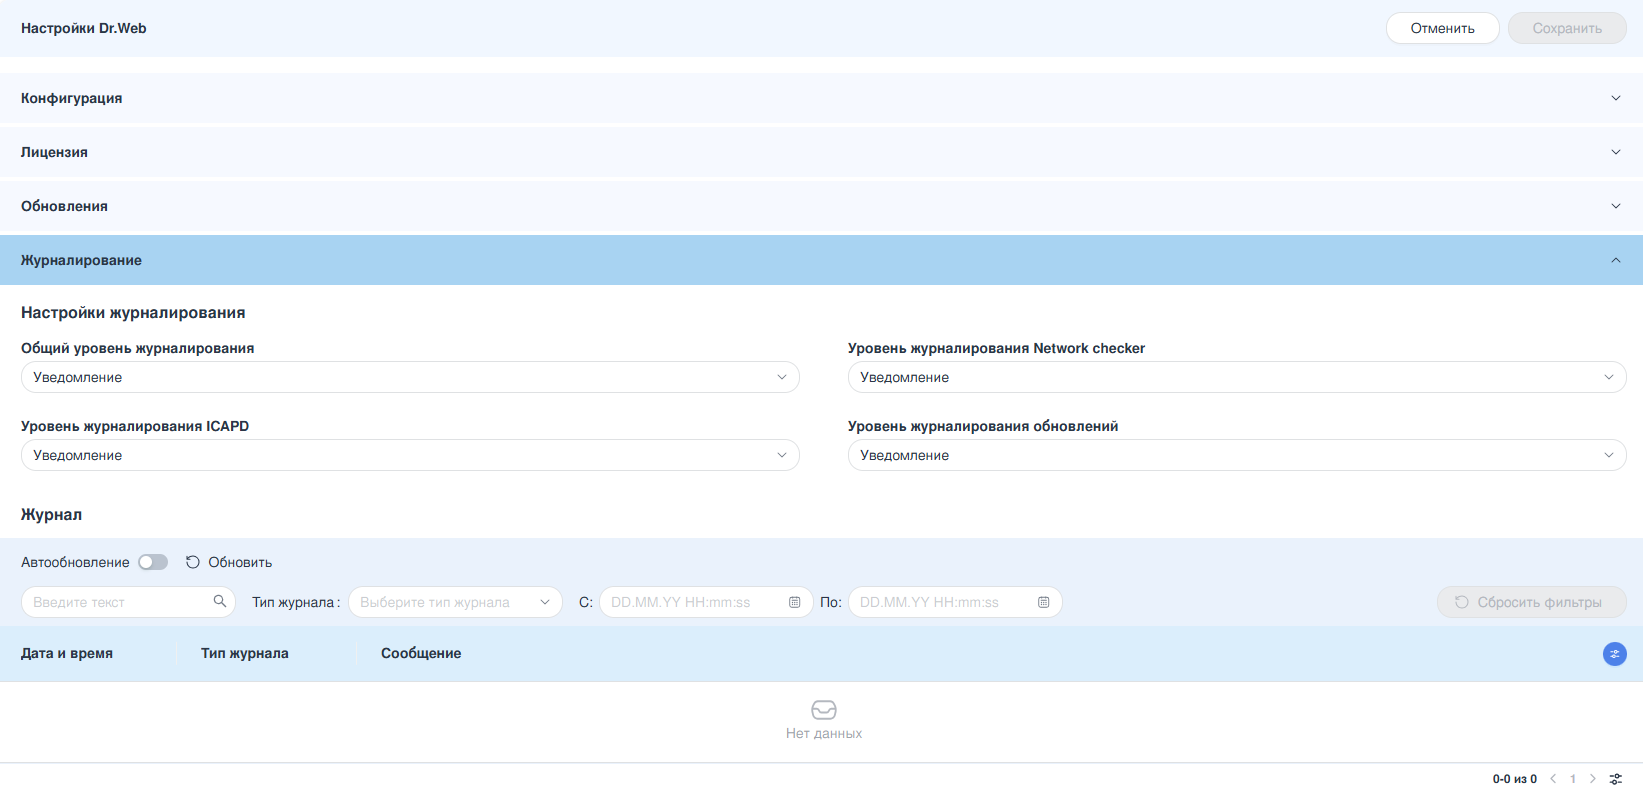The width and height of the screenshot is (1643, 795).
Task: Go to previous page arrow in pagination
Action: (1553, 779)
